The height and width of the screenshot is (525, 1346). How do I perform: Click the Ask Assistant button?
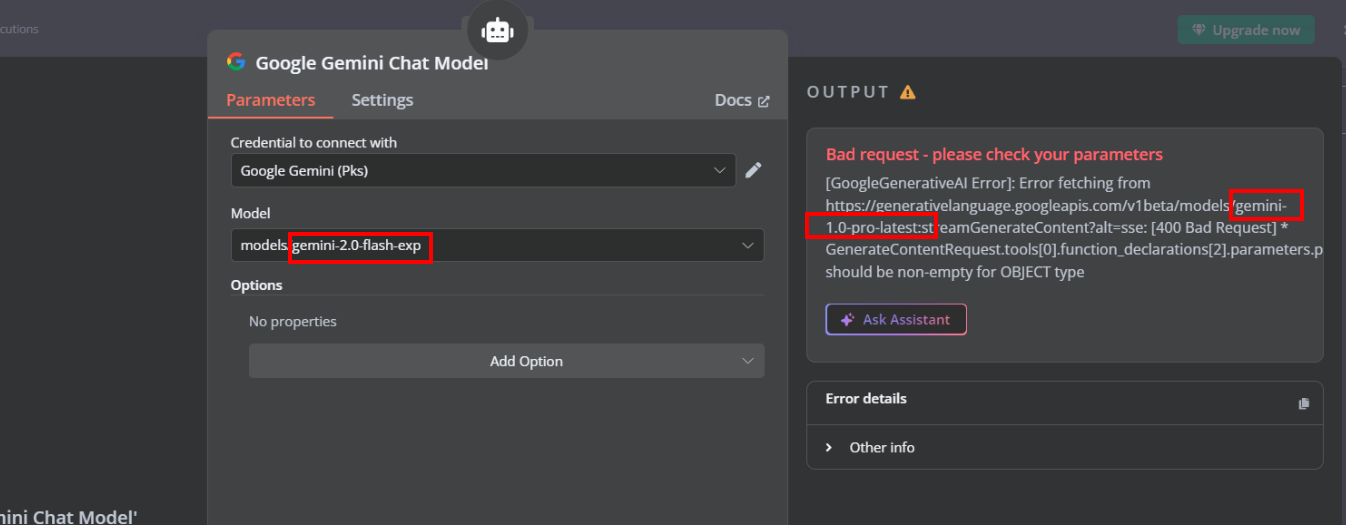pos(896,320)
